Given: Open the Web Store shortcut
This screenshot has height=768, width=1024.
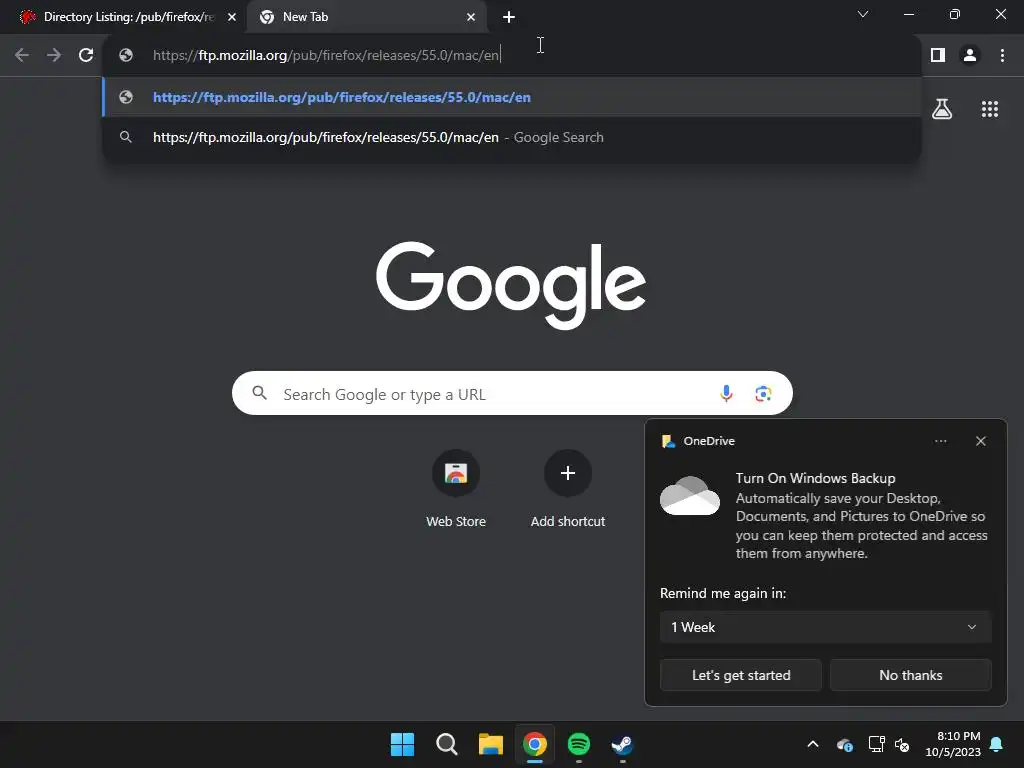Looking at the screenshot, I should point(456,488).
